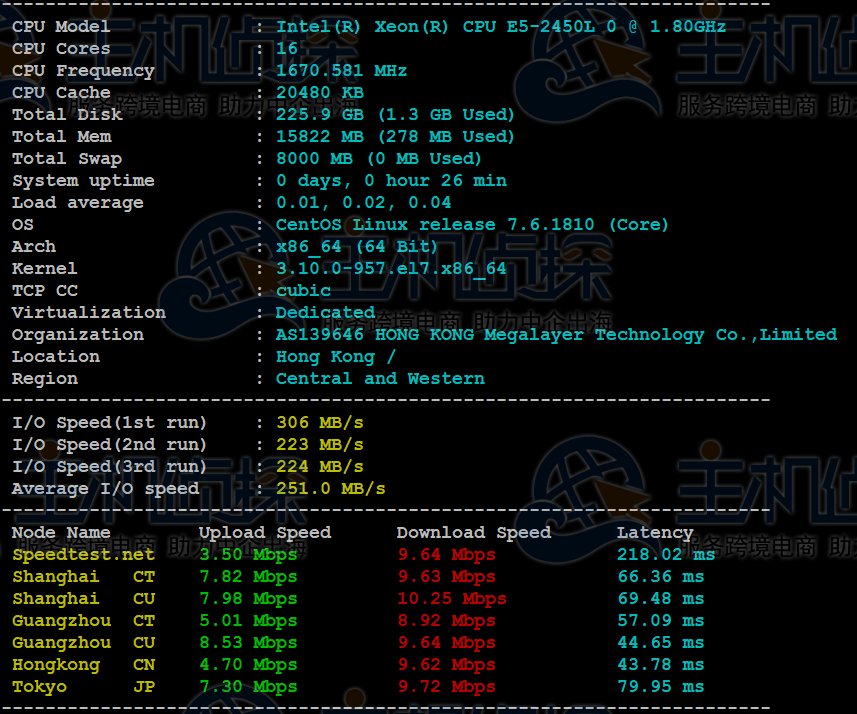Click I/O second run value 223 MB/s

point(320,444)
